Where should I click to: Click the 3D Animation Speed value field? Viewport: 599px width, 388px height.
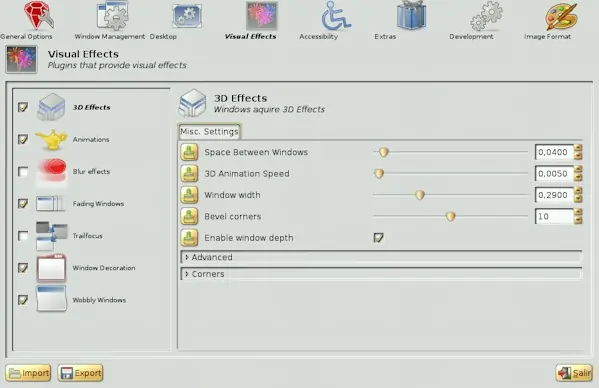coord(554,174)
